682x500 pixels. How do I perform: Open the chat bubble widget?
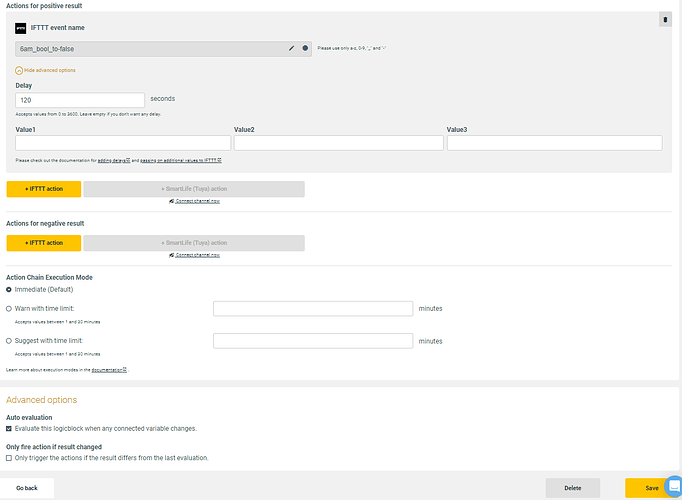(x=674, y=486)
